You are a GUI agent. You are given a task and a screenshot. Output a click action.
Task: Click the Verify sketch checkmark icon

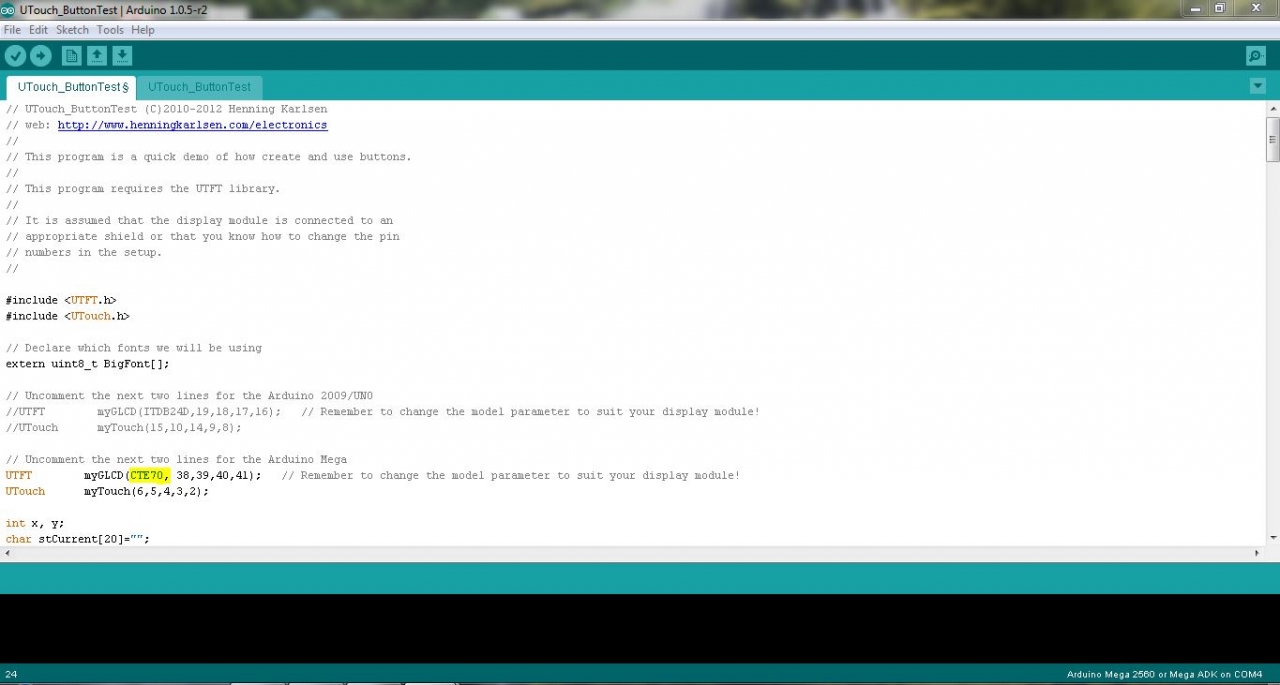point(15,56)
